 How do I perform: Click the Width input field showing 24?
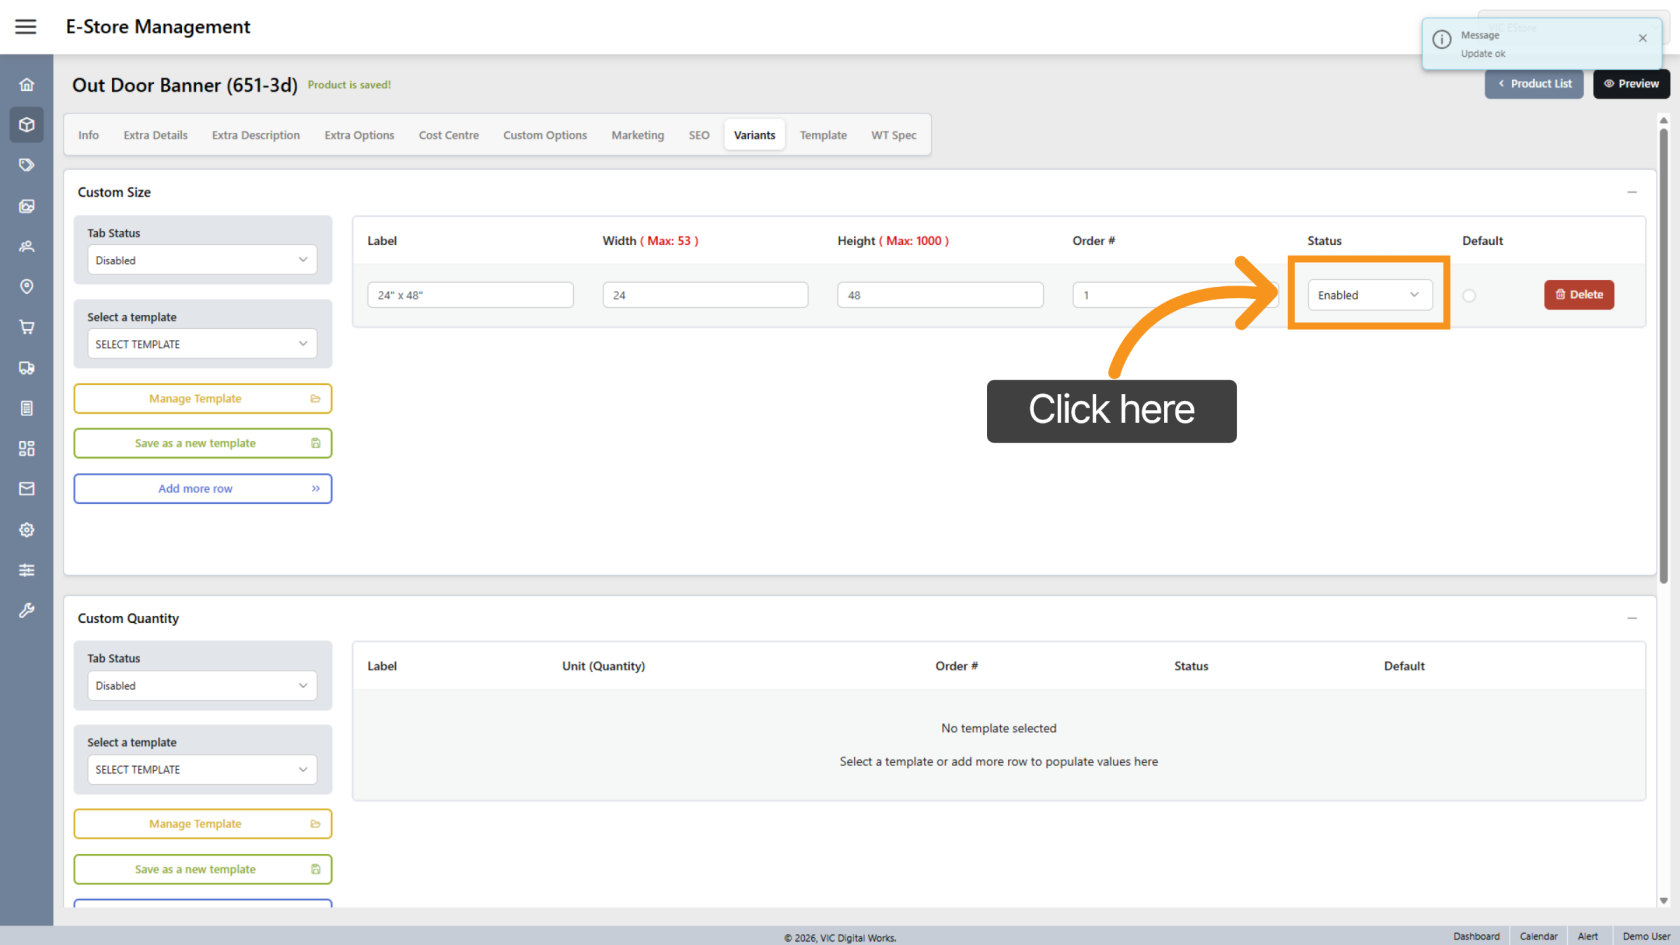[704, 295]
